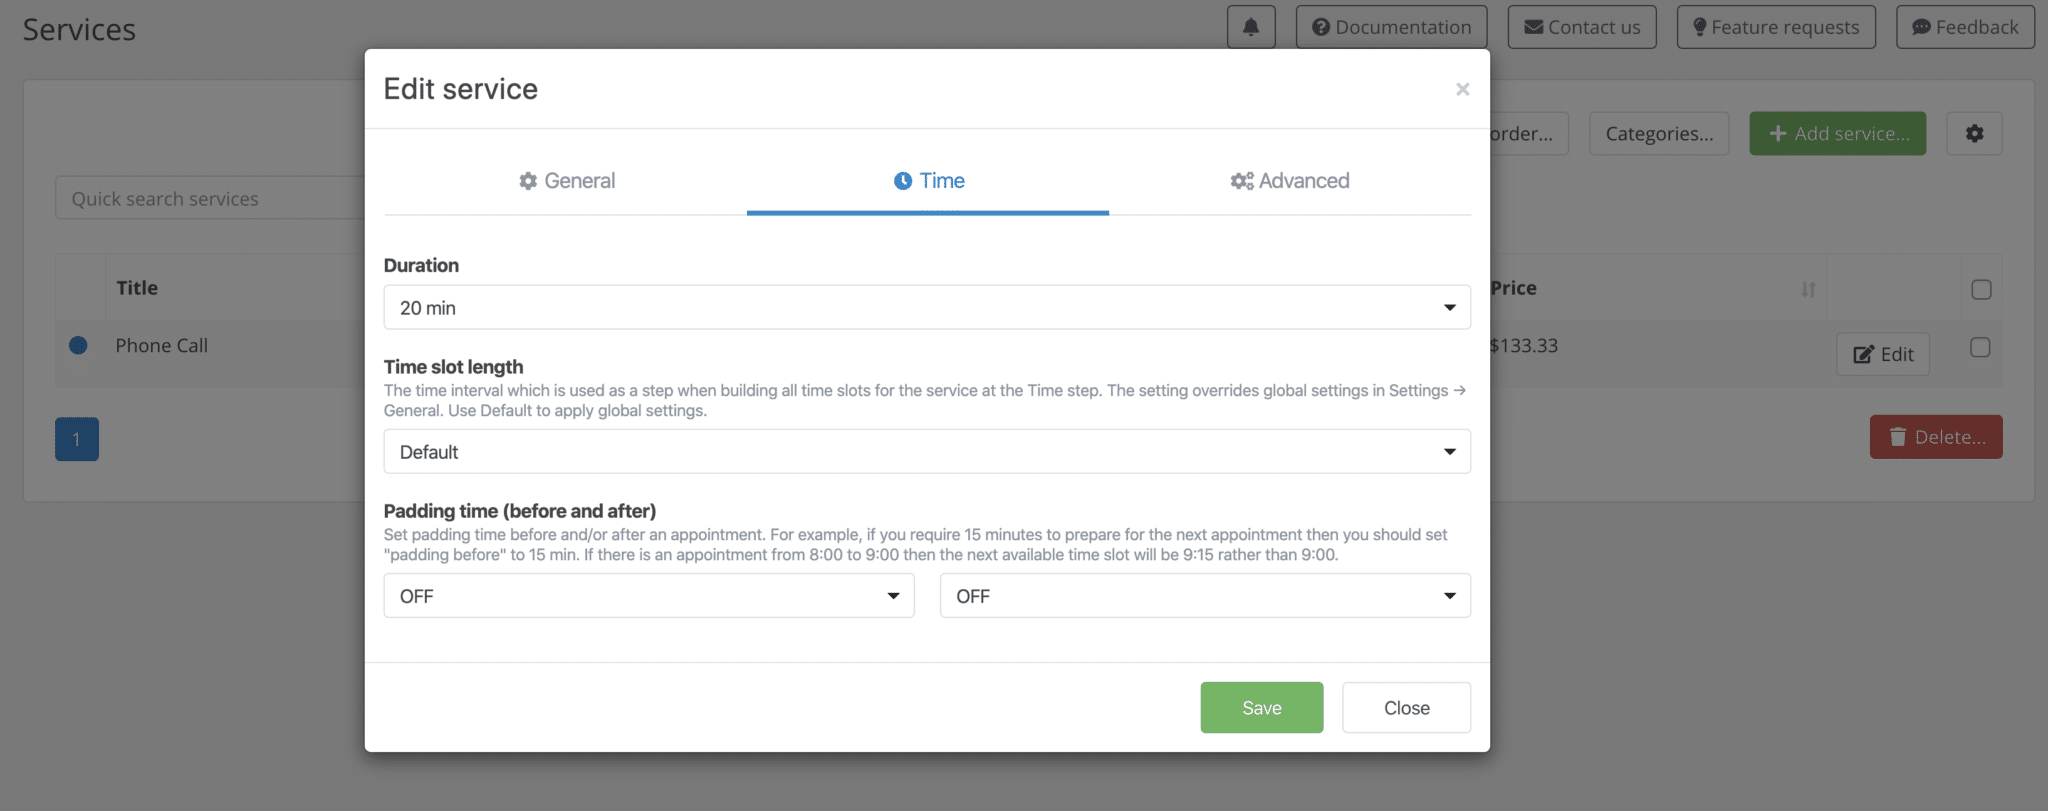Viewport: 2048px width, 811px height.
Task: Click the green Save button
Action: 1261,707
